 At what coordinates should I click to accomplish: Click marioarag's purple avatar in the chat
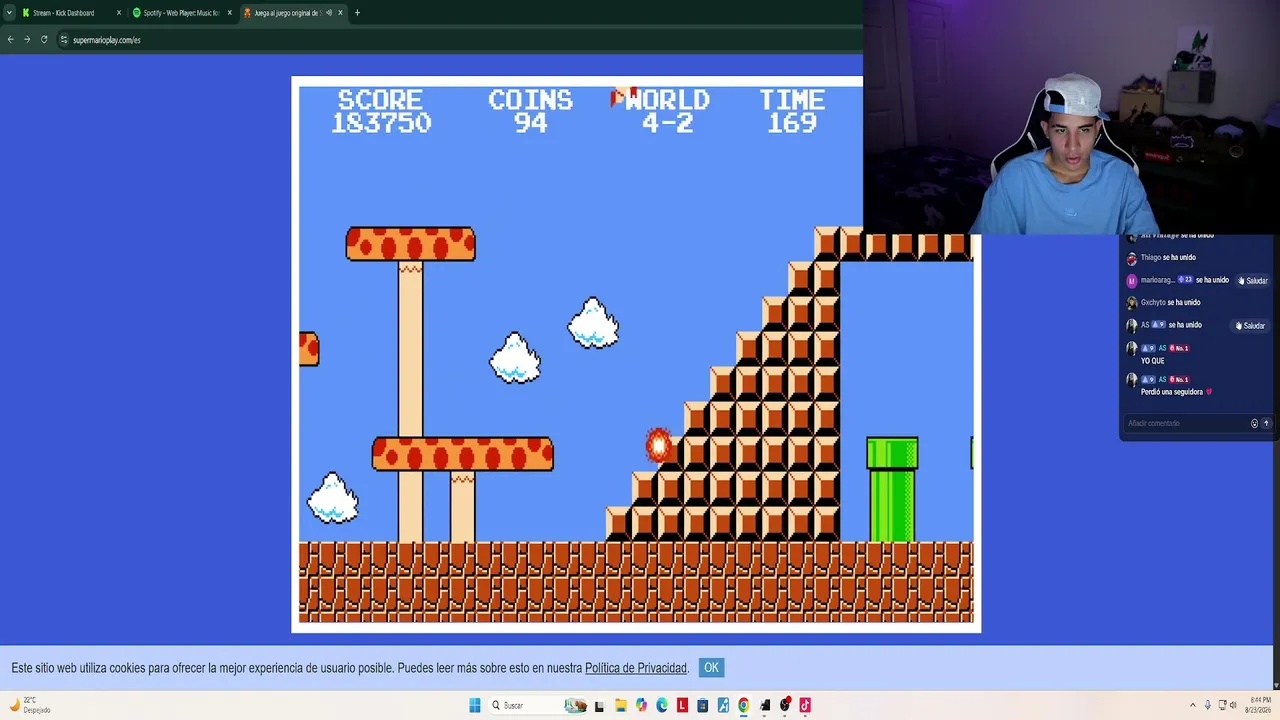pos(1132,281)
